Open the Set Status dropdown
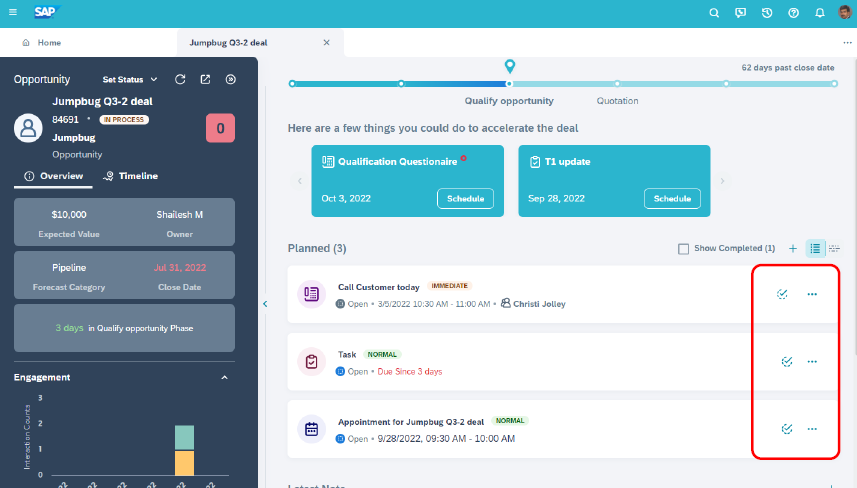The image size is (857, 488). point(130,79)
